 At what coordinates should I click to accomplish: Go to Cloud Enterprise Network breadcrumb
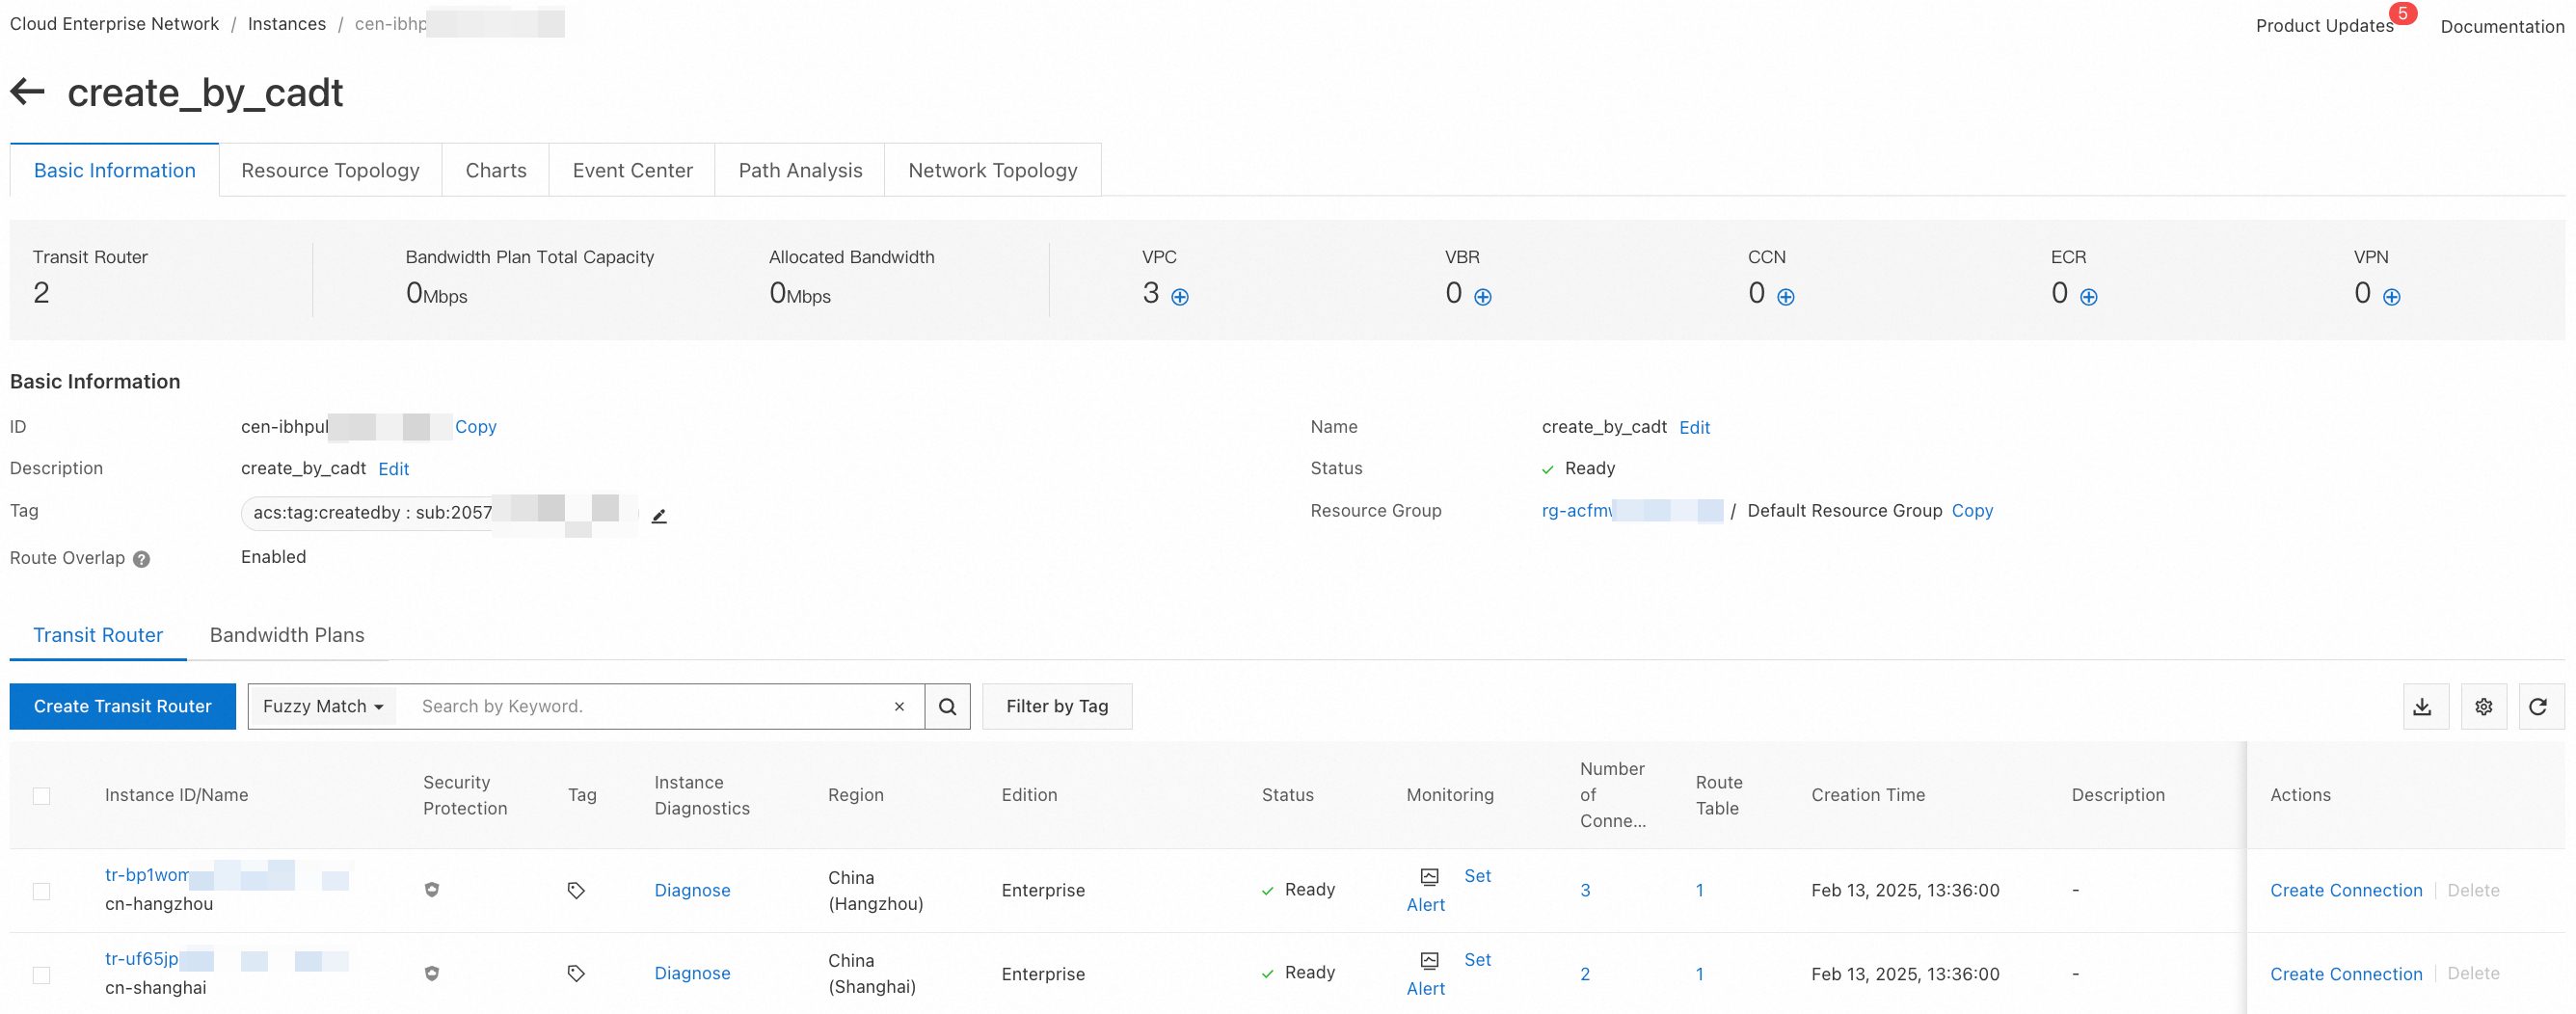point(114,24)
